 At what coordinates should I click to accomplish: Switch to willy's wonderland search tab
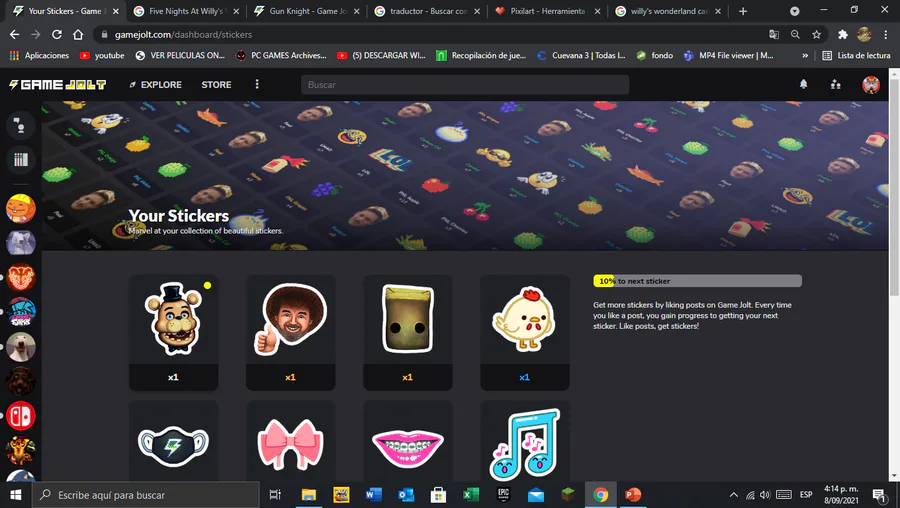pyautogui.click(x=666, y=11)
